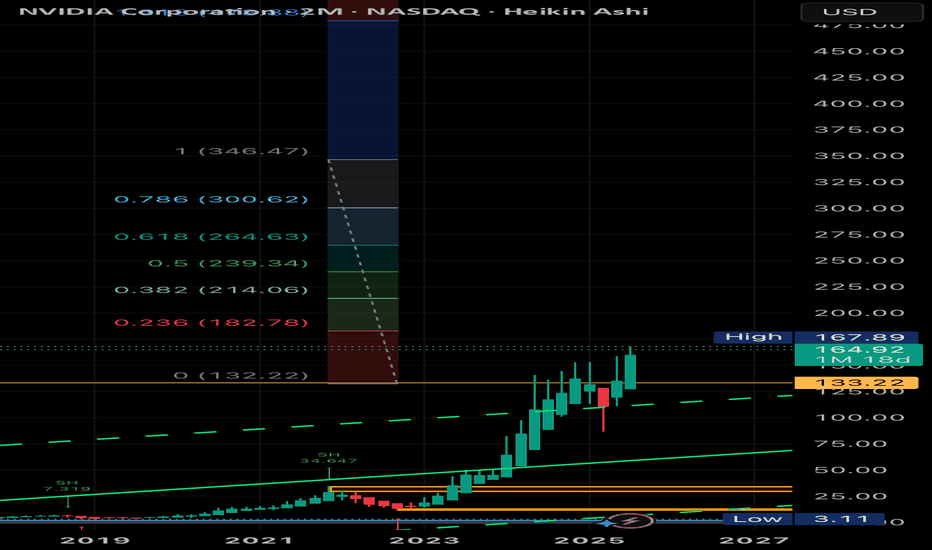Click the 2027 label on time axis

coord(754,540)
